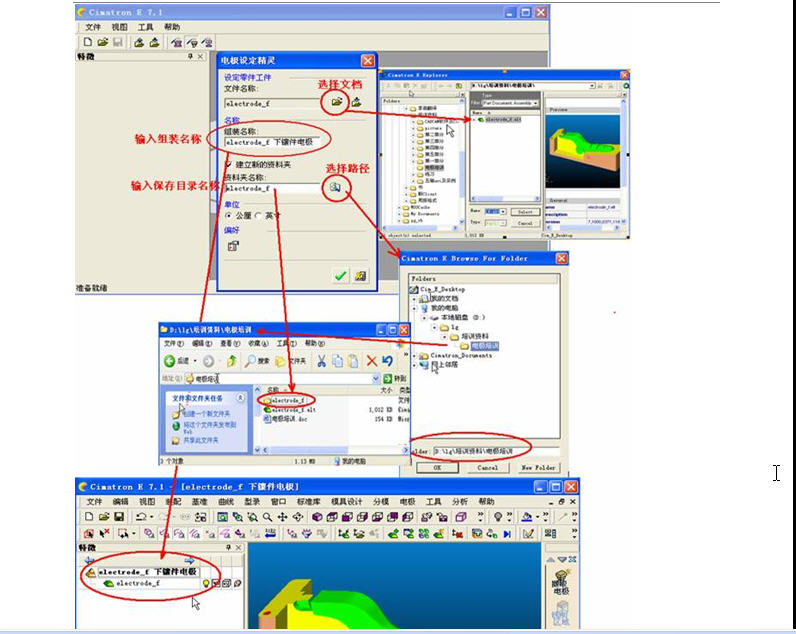796x634 pixels.
Task: Expand the lg folder node in Browse For Folder
Action: pyautogui.click(x=434, y=327)
